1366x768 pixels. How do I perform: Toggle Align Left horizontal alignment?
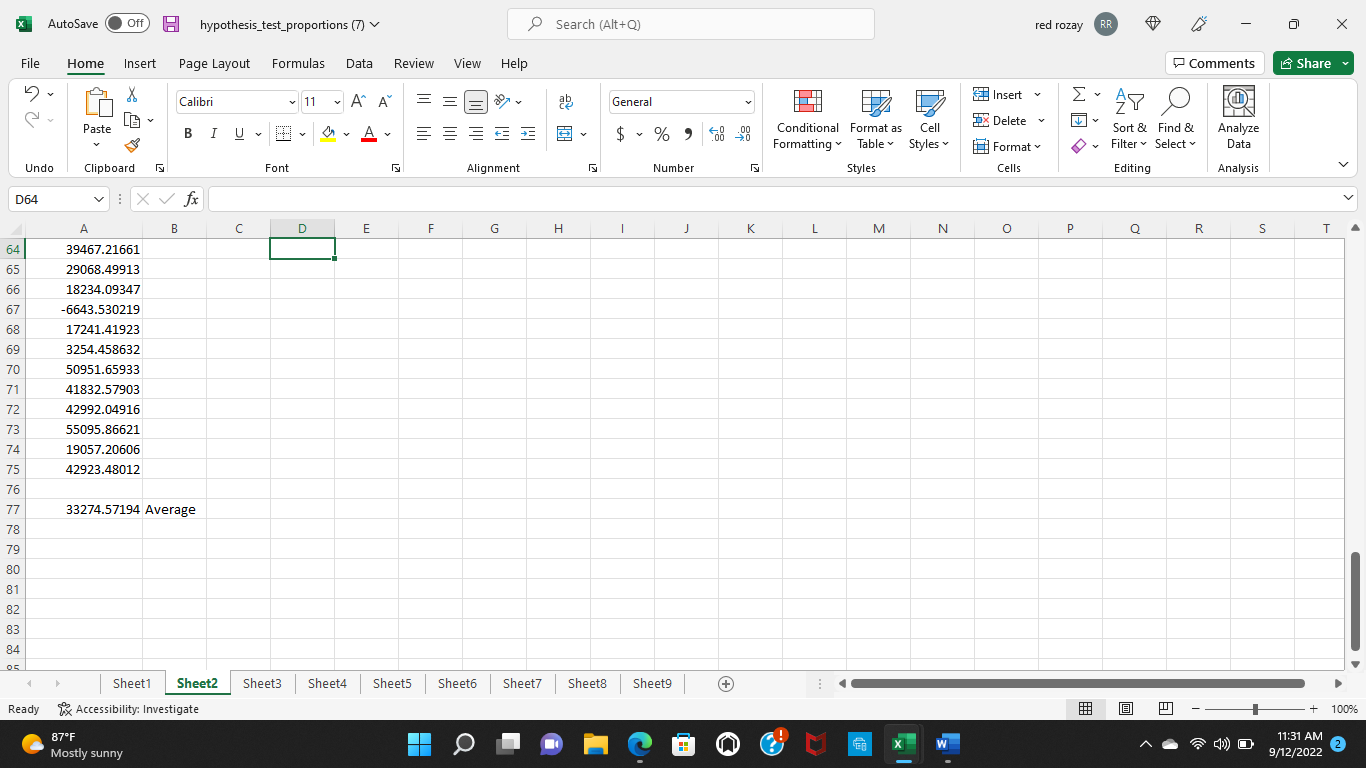pyautogui.click(x=424, y=133)
